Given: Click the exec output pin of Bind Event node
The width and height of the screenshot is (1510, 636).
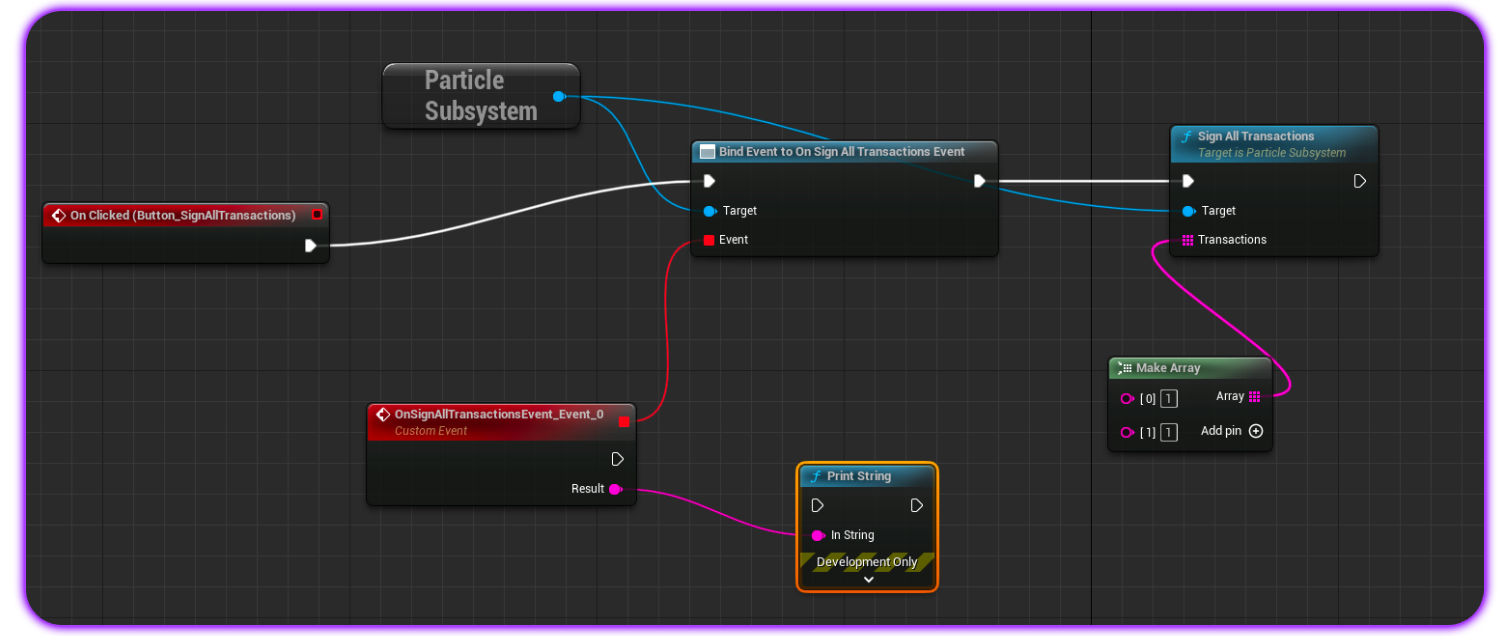Looking at the screenshot, I should coord(979,181).
